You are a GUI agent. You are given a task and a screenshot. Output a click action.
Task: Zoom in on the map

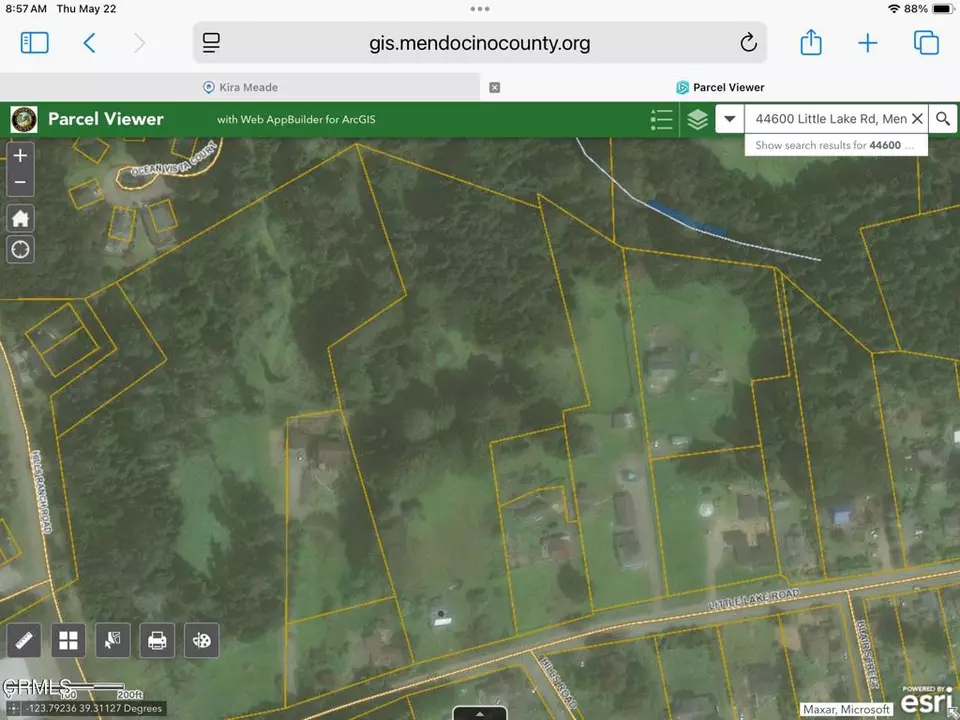click(20, 155)
